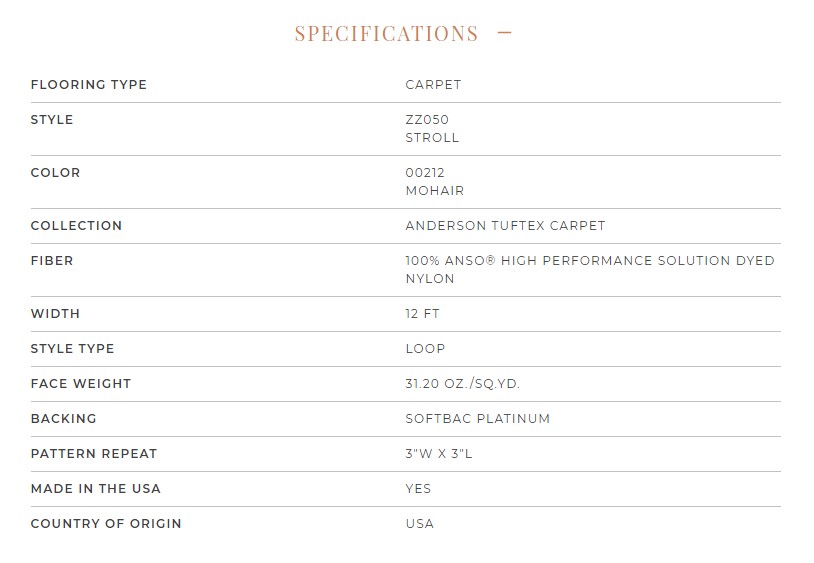The image size is (814, 563).
Task: Select the 3"W X 3"L pattern repeat
Action: pos(439,454)
